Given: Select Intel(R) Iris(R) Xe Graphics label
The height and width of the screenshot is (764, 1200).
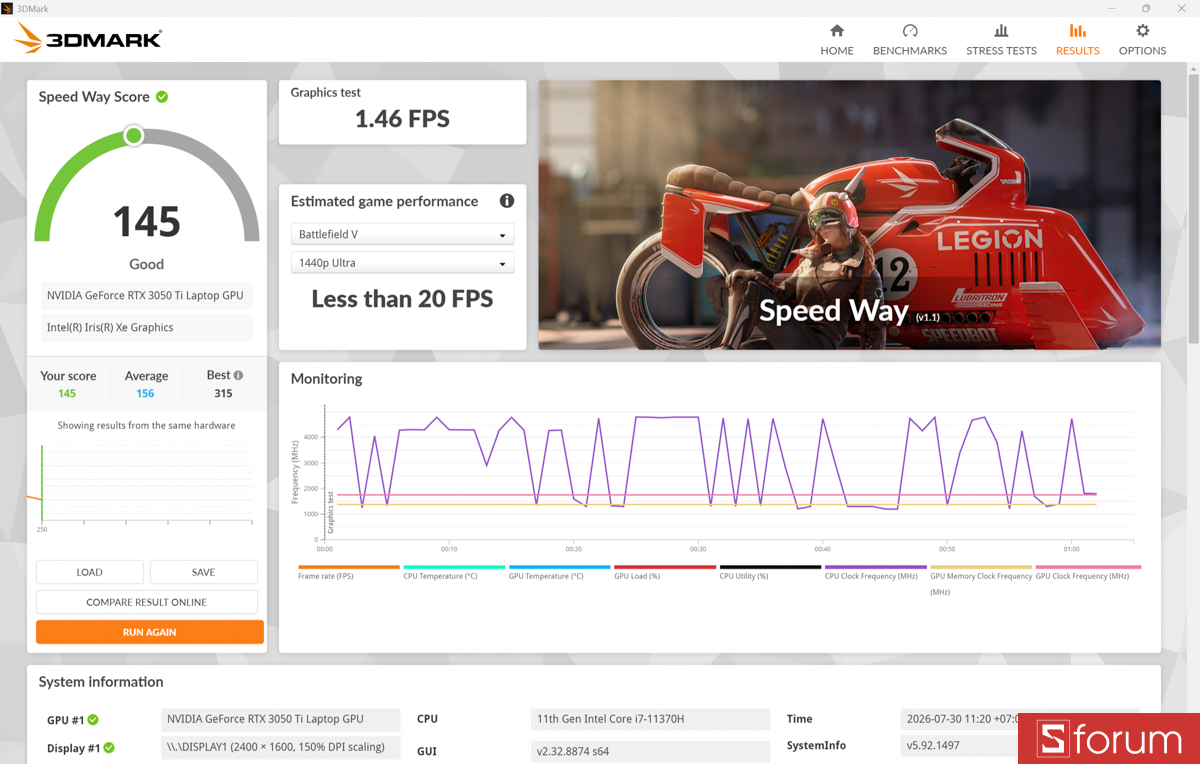Looking at the screenshot, I should (146, 327).
